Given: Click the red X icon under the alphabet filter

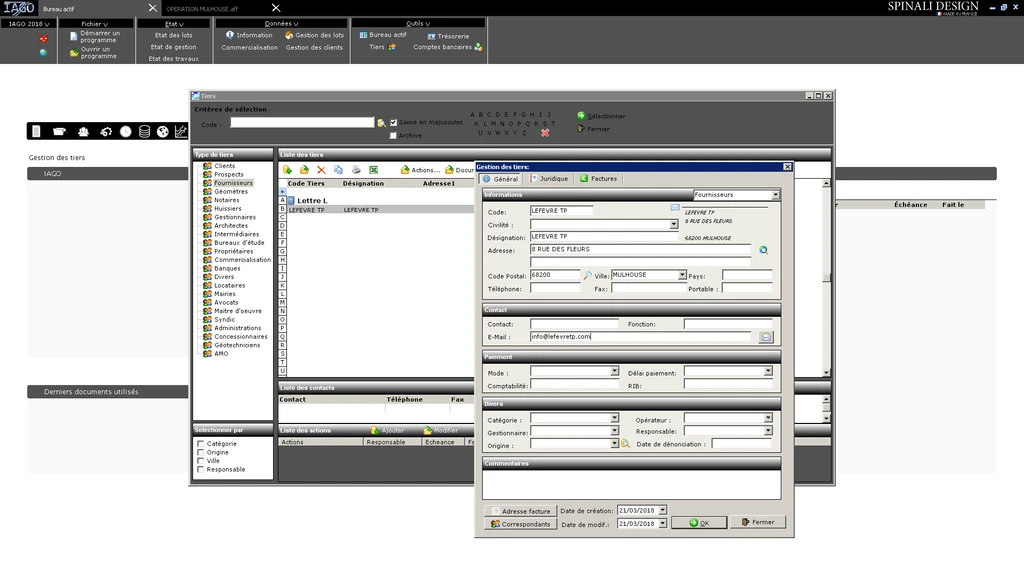Looking at the screenshot, I should [545, 132].
